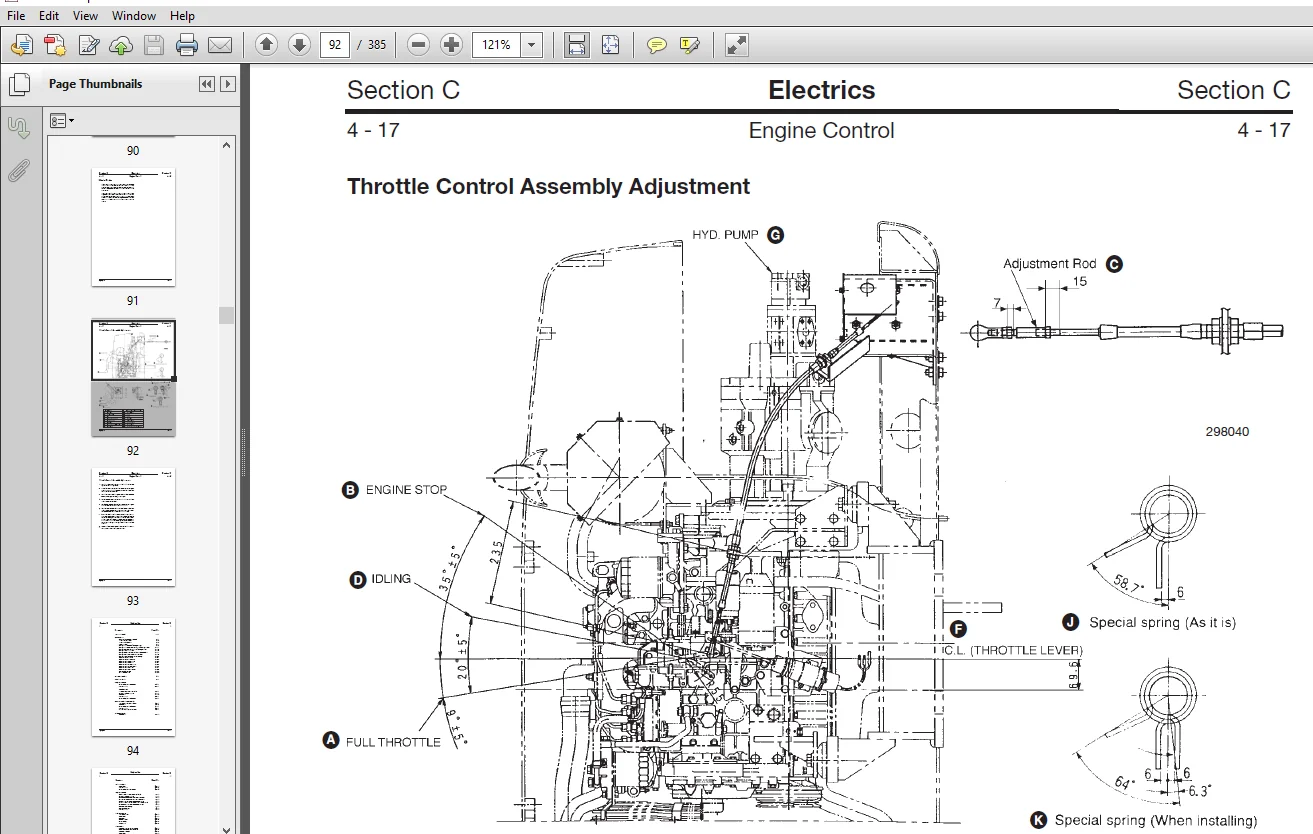Open the Attachments paperclip panel
The height and width of the screenshot is (834, 1313).
(x=18, y=171)
